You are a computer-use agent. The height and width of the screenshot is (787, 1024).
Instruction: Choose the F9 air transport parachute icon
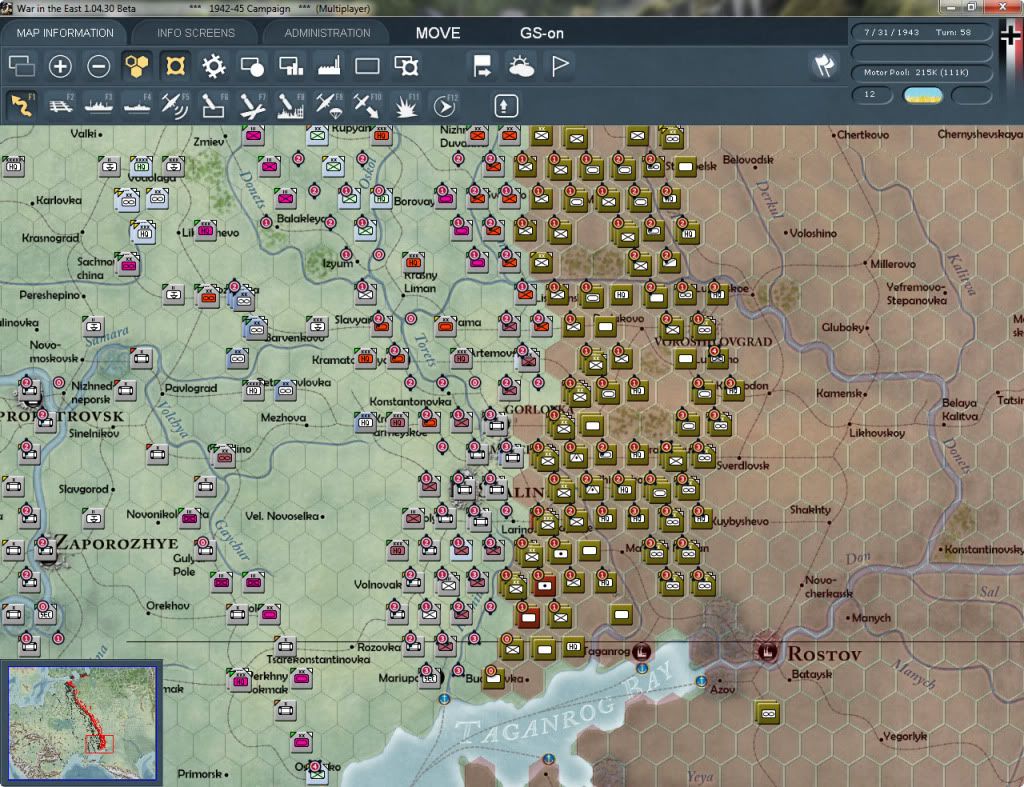[328, 105]
